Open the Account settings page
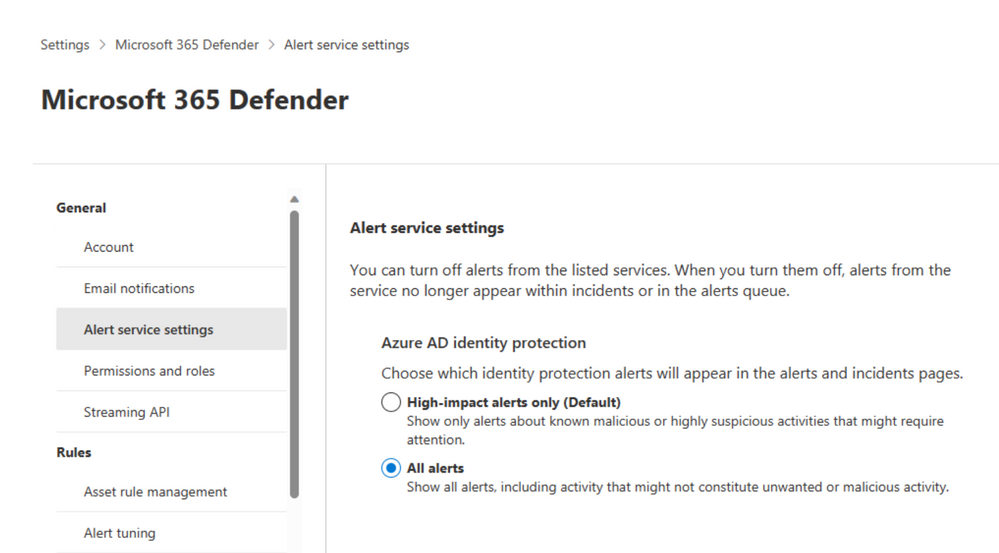Screen dimensions: 999x553 point(109,247)
